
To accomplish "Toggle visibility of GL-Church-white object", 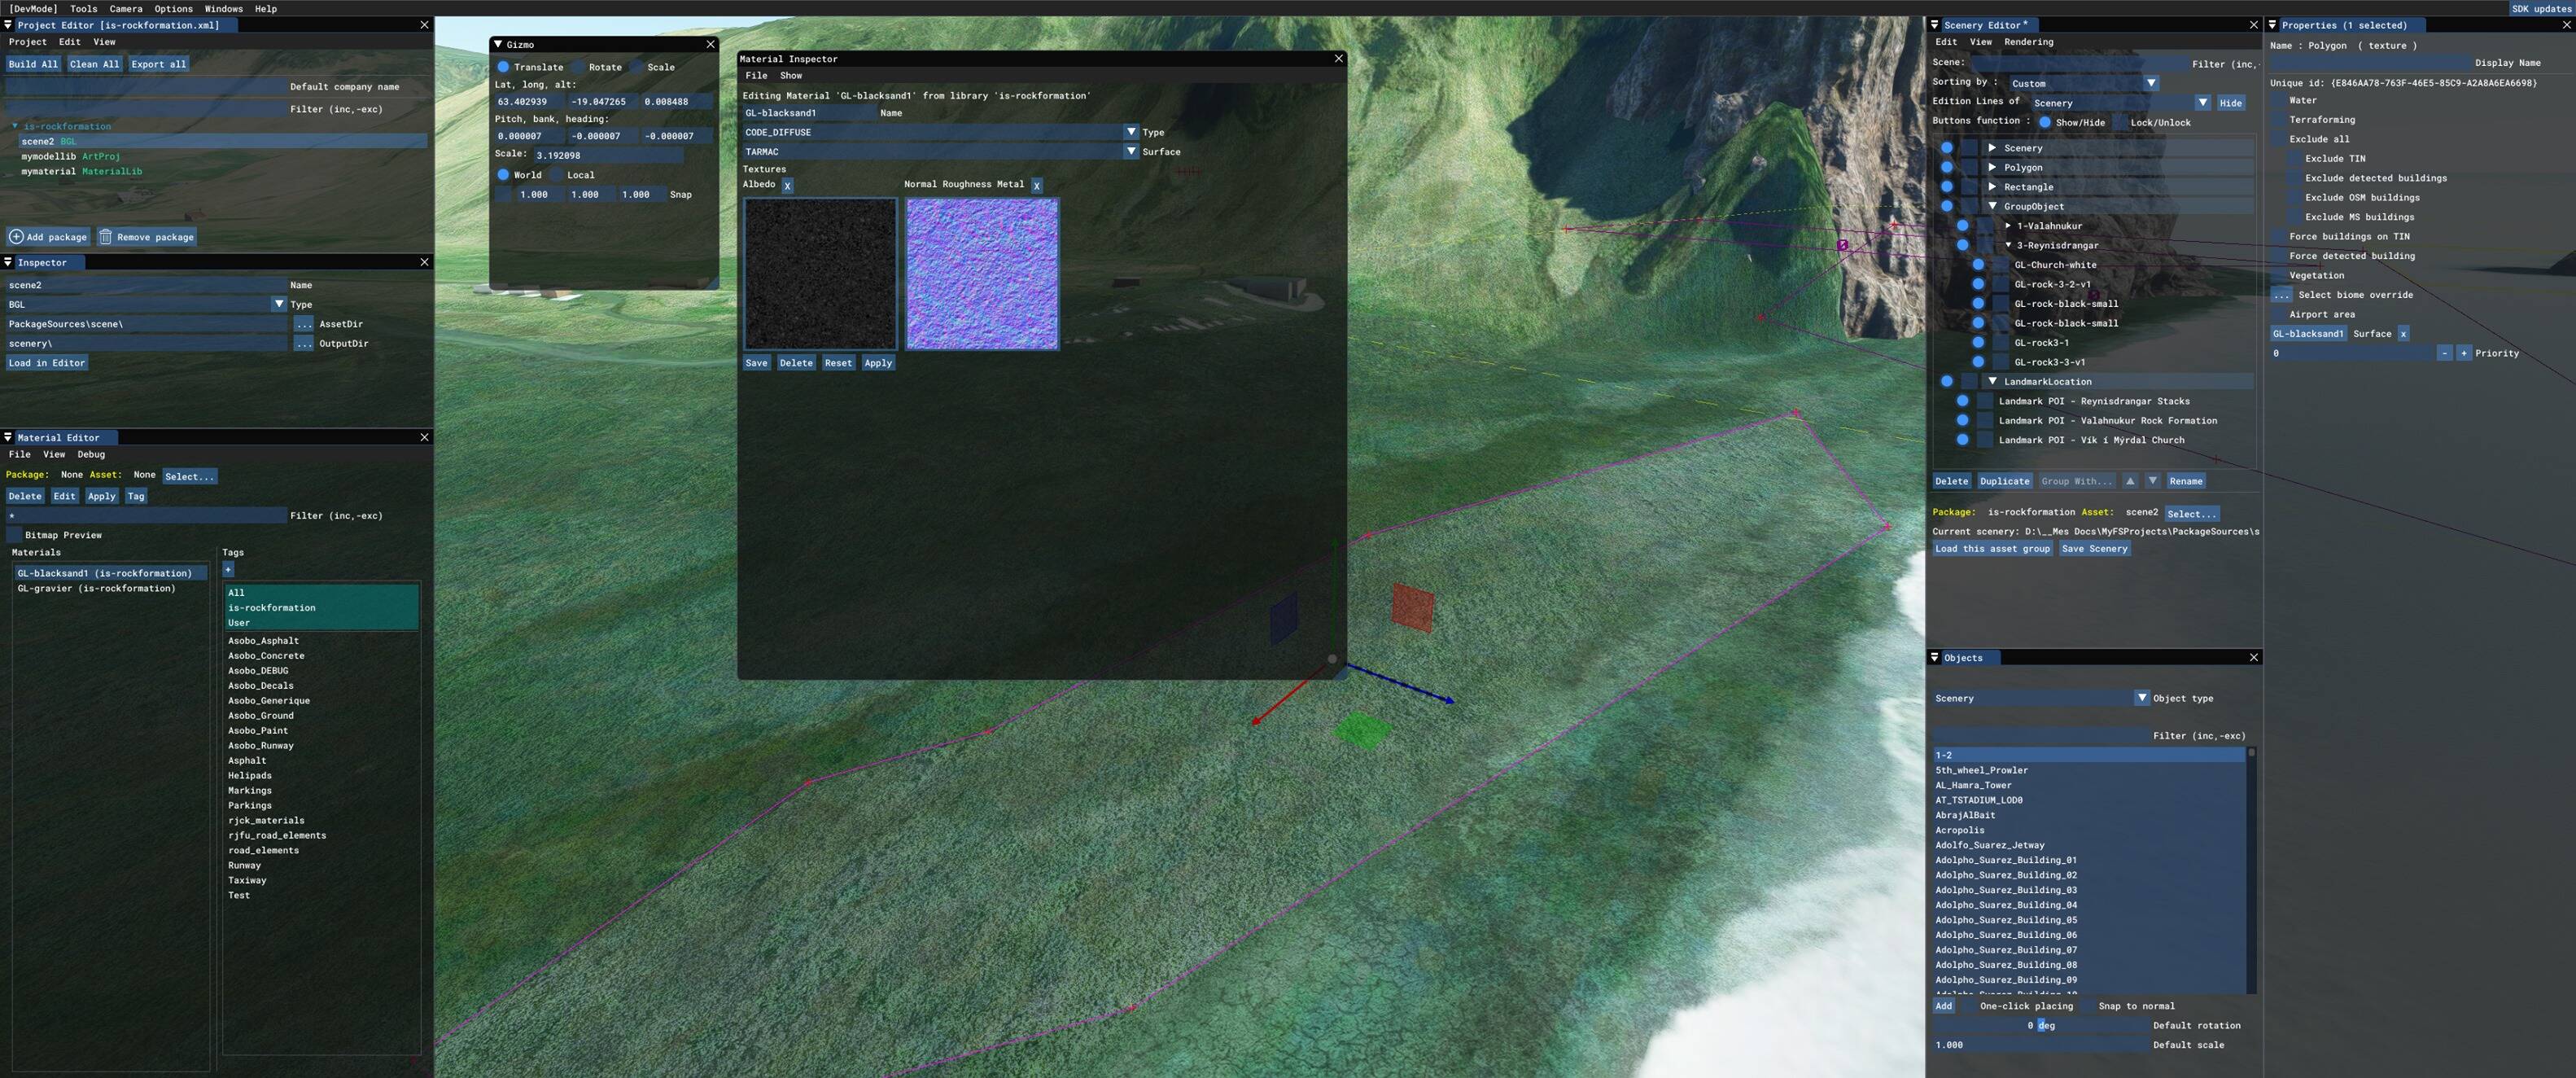I will 1978,265.
